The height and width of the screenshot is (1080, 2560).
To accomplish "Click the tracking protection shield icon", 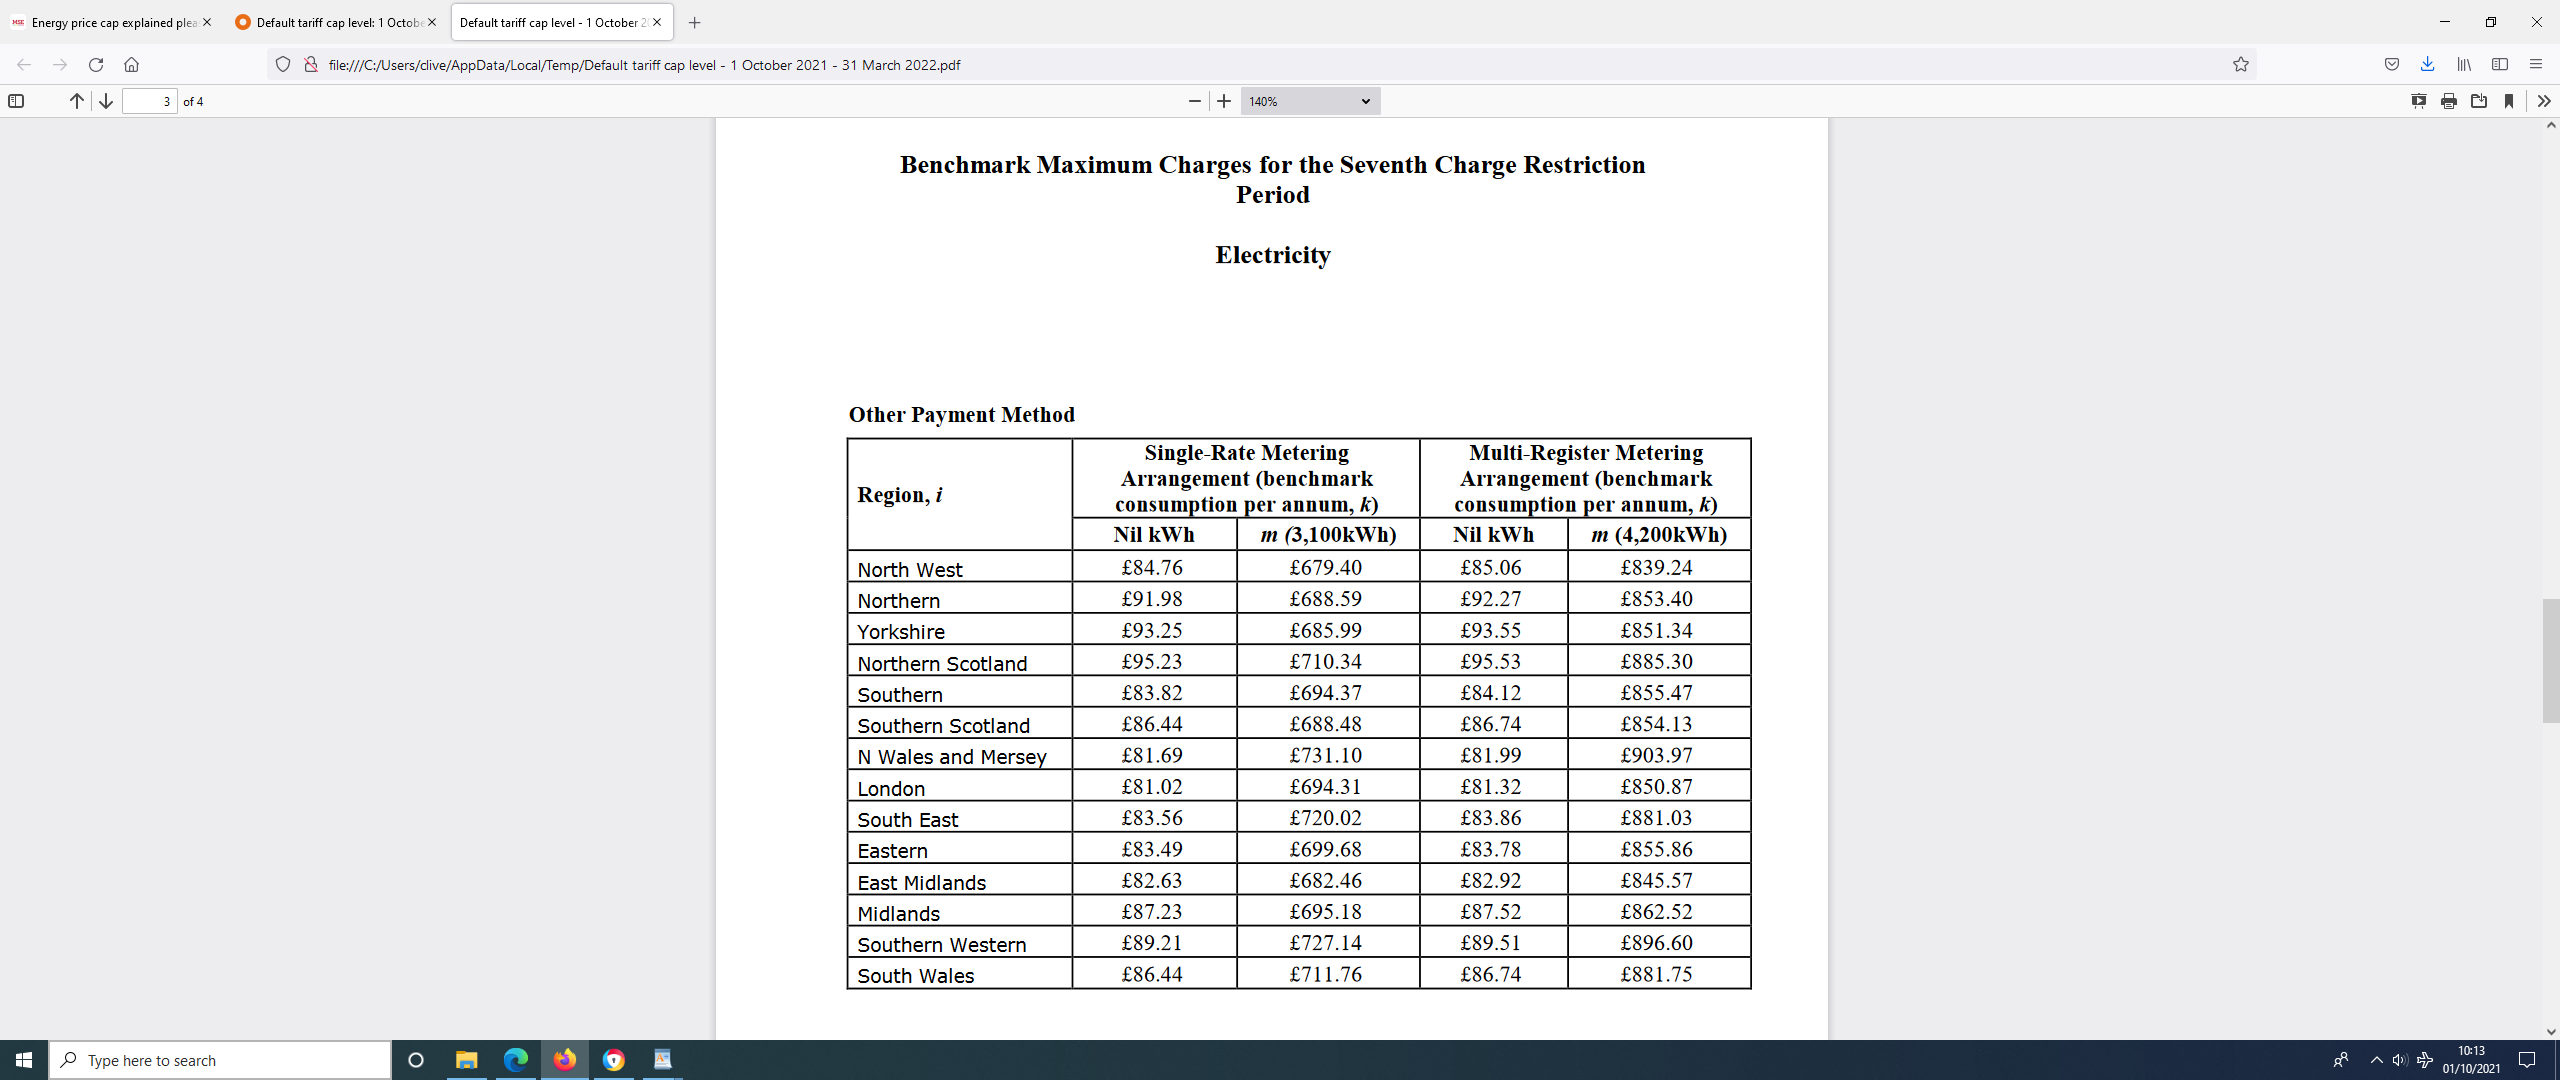I will pos(283,65).
